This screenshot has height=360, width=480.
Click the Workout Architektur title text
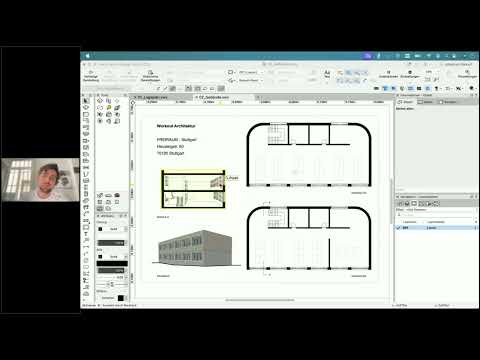click(x=176, y=126)
